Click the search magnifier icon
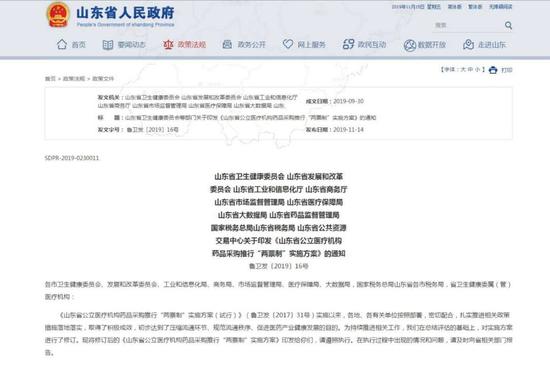 coord(508,25)
